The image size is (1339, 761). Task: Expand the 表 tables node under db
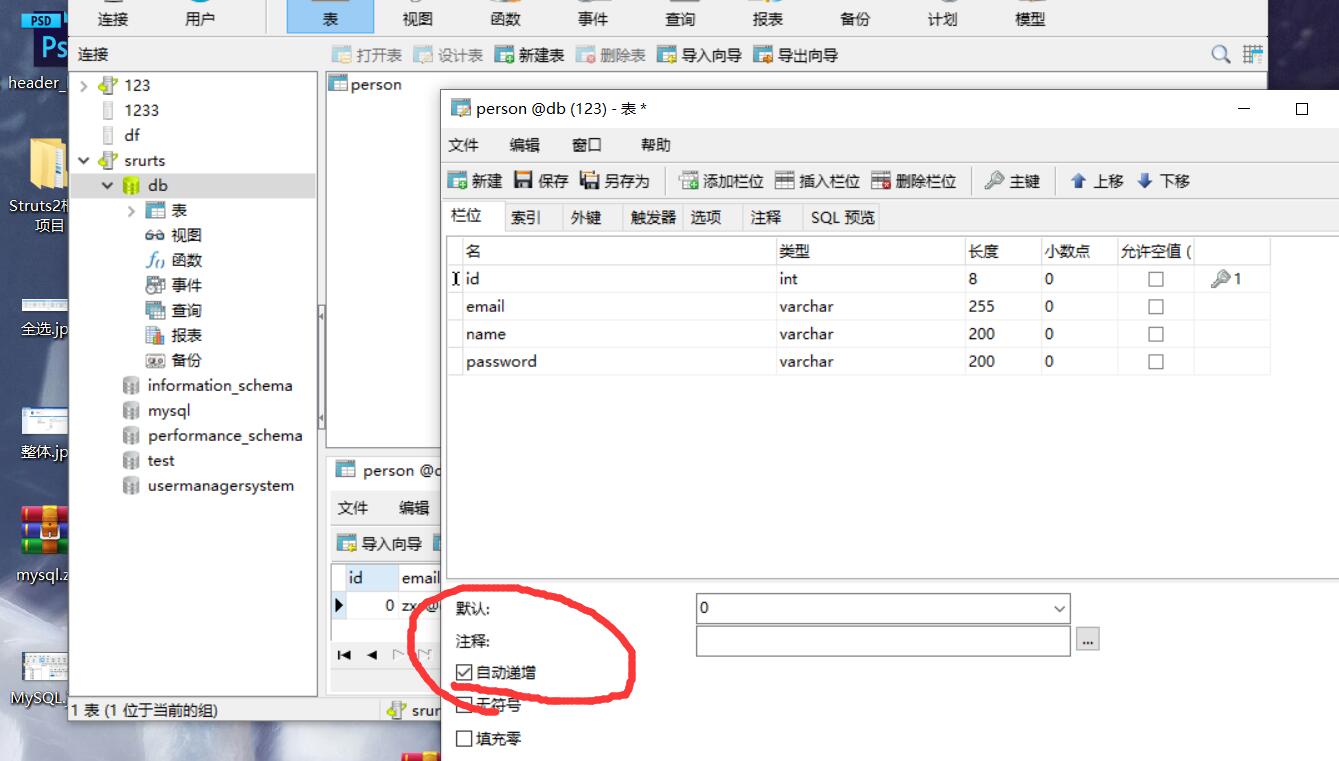(x=129, y=210)
